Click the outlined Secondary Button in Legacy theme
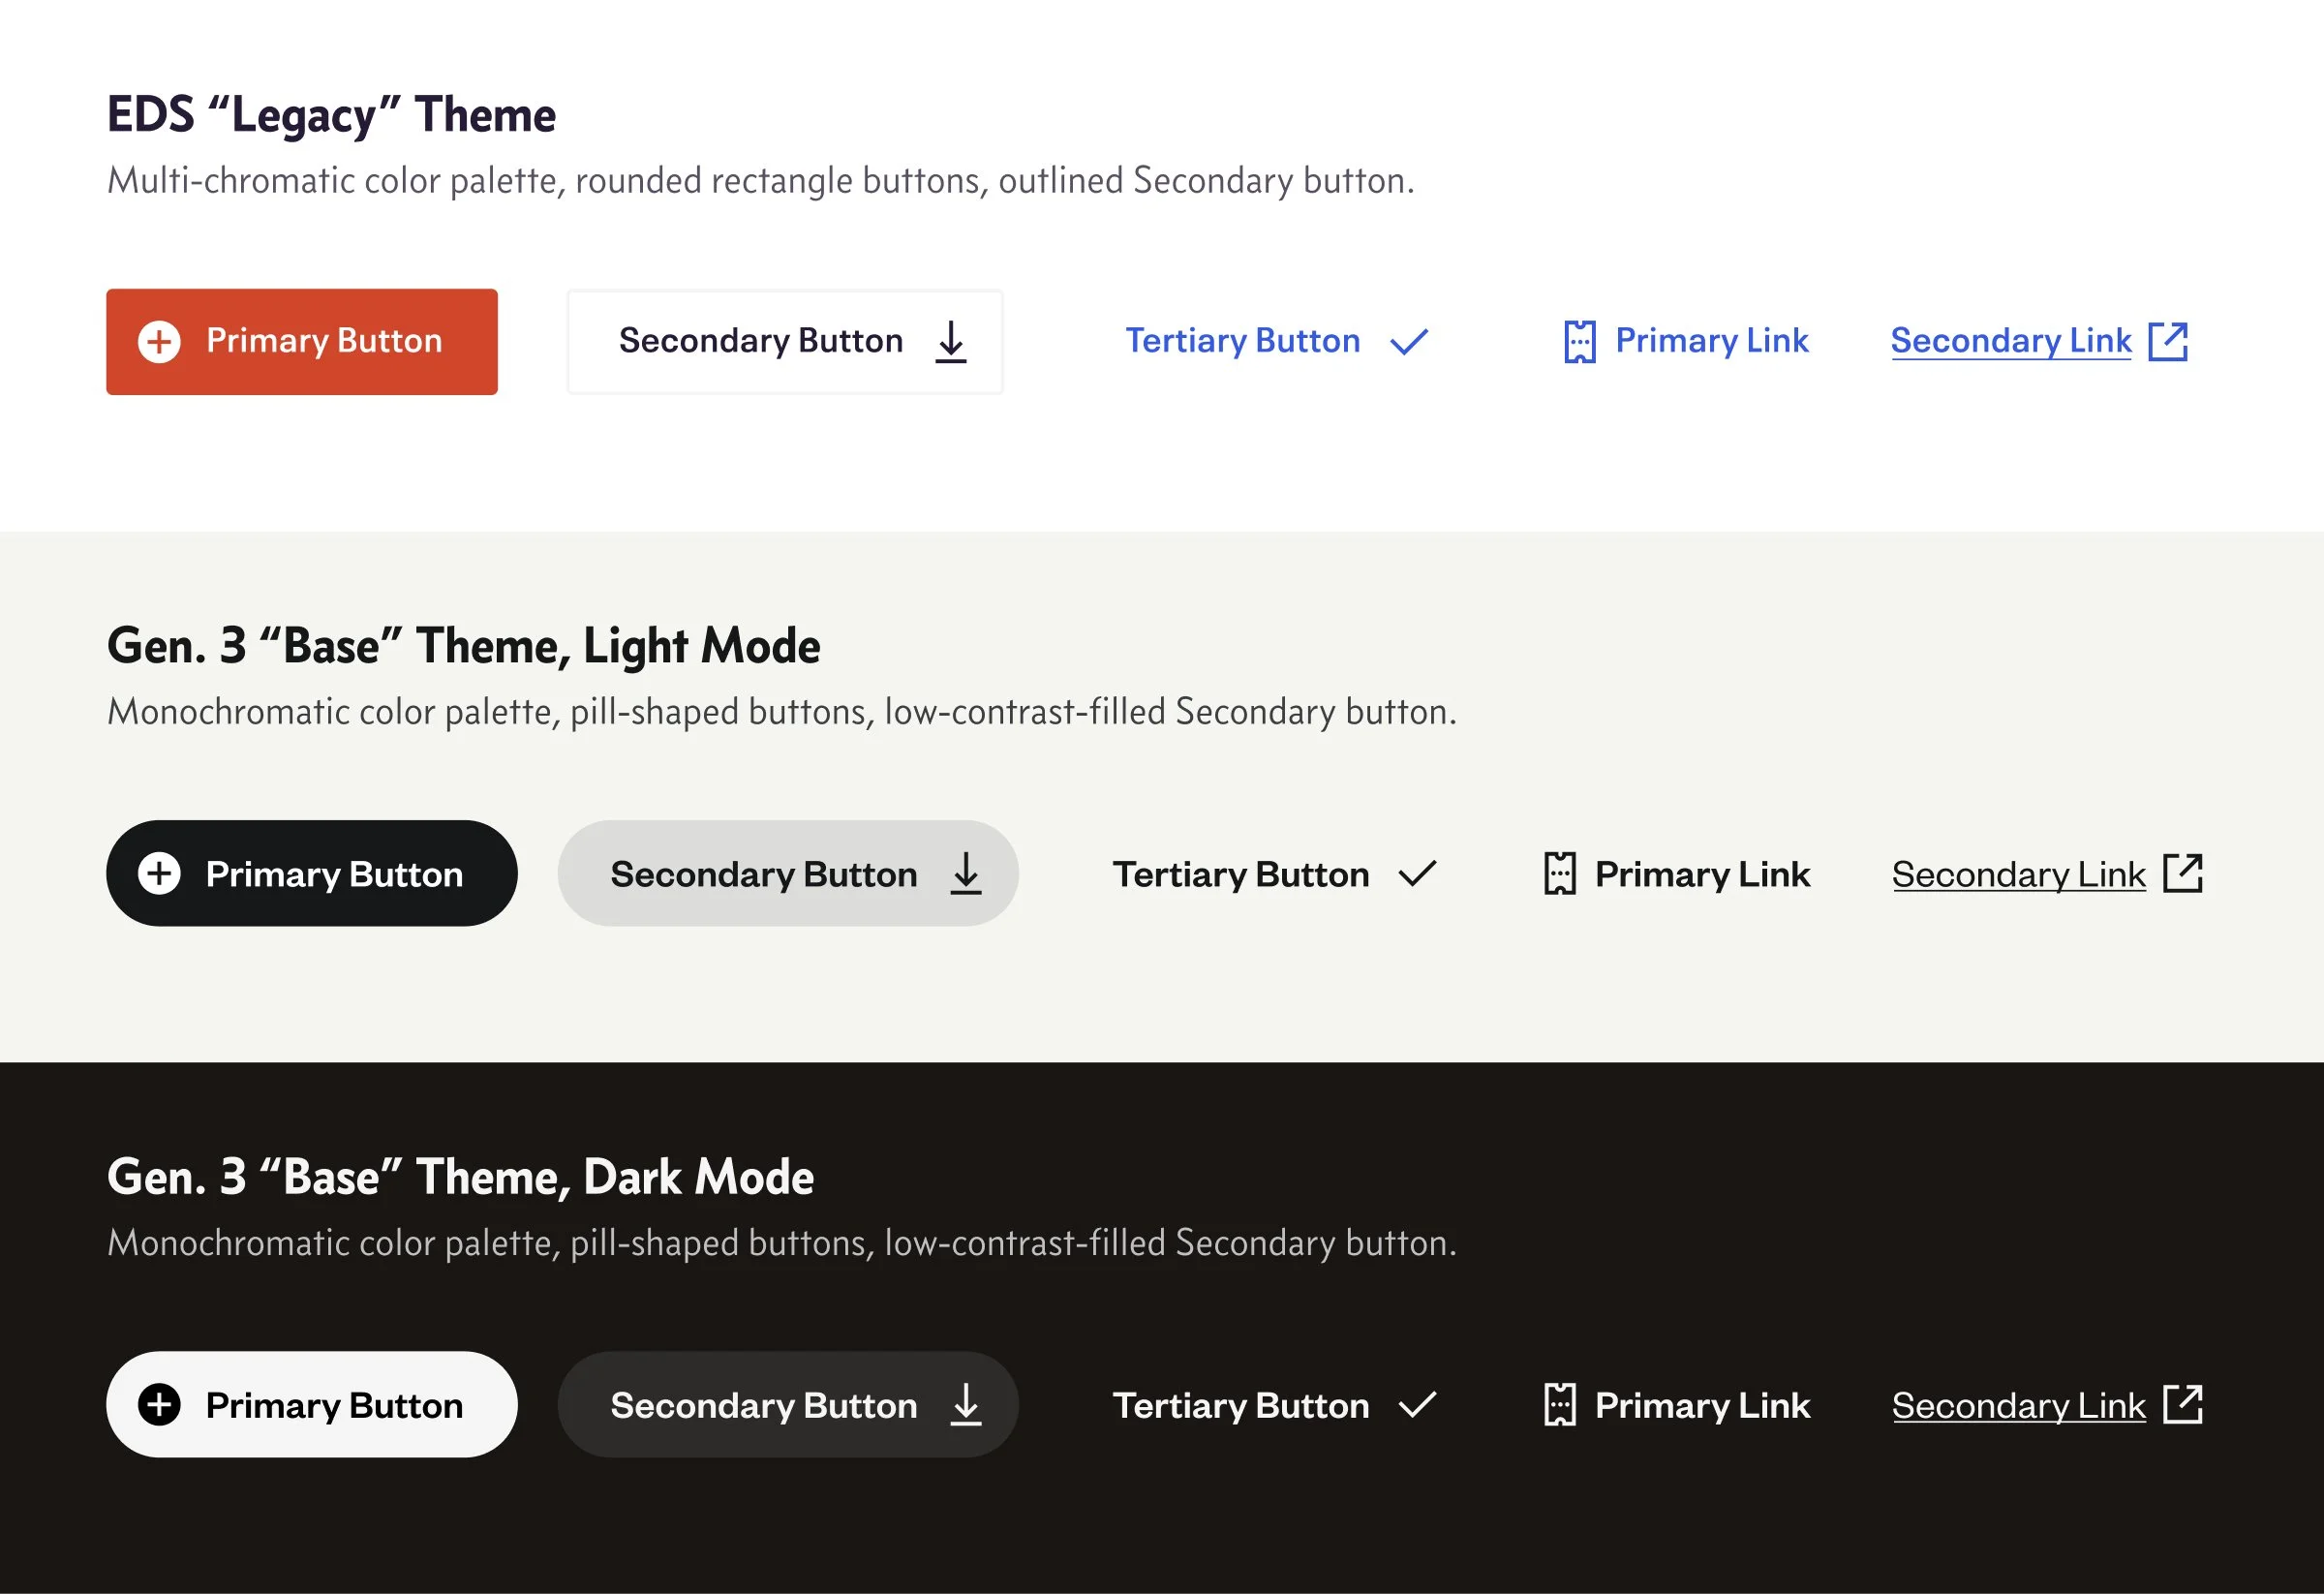2324x1594 pixels. click(785, 342)
